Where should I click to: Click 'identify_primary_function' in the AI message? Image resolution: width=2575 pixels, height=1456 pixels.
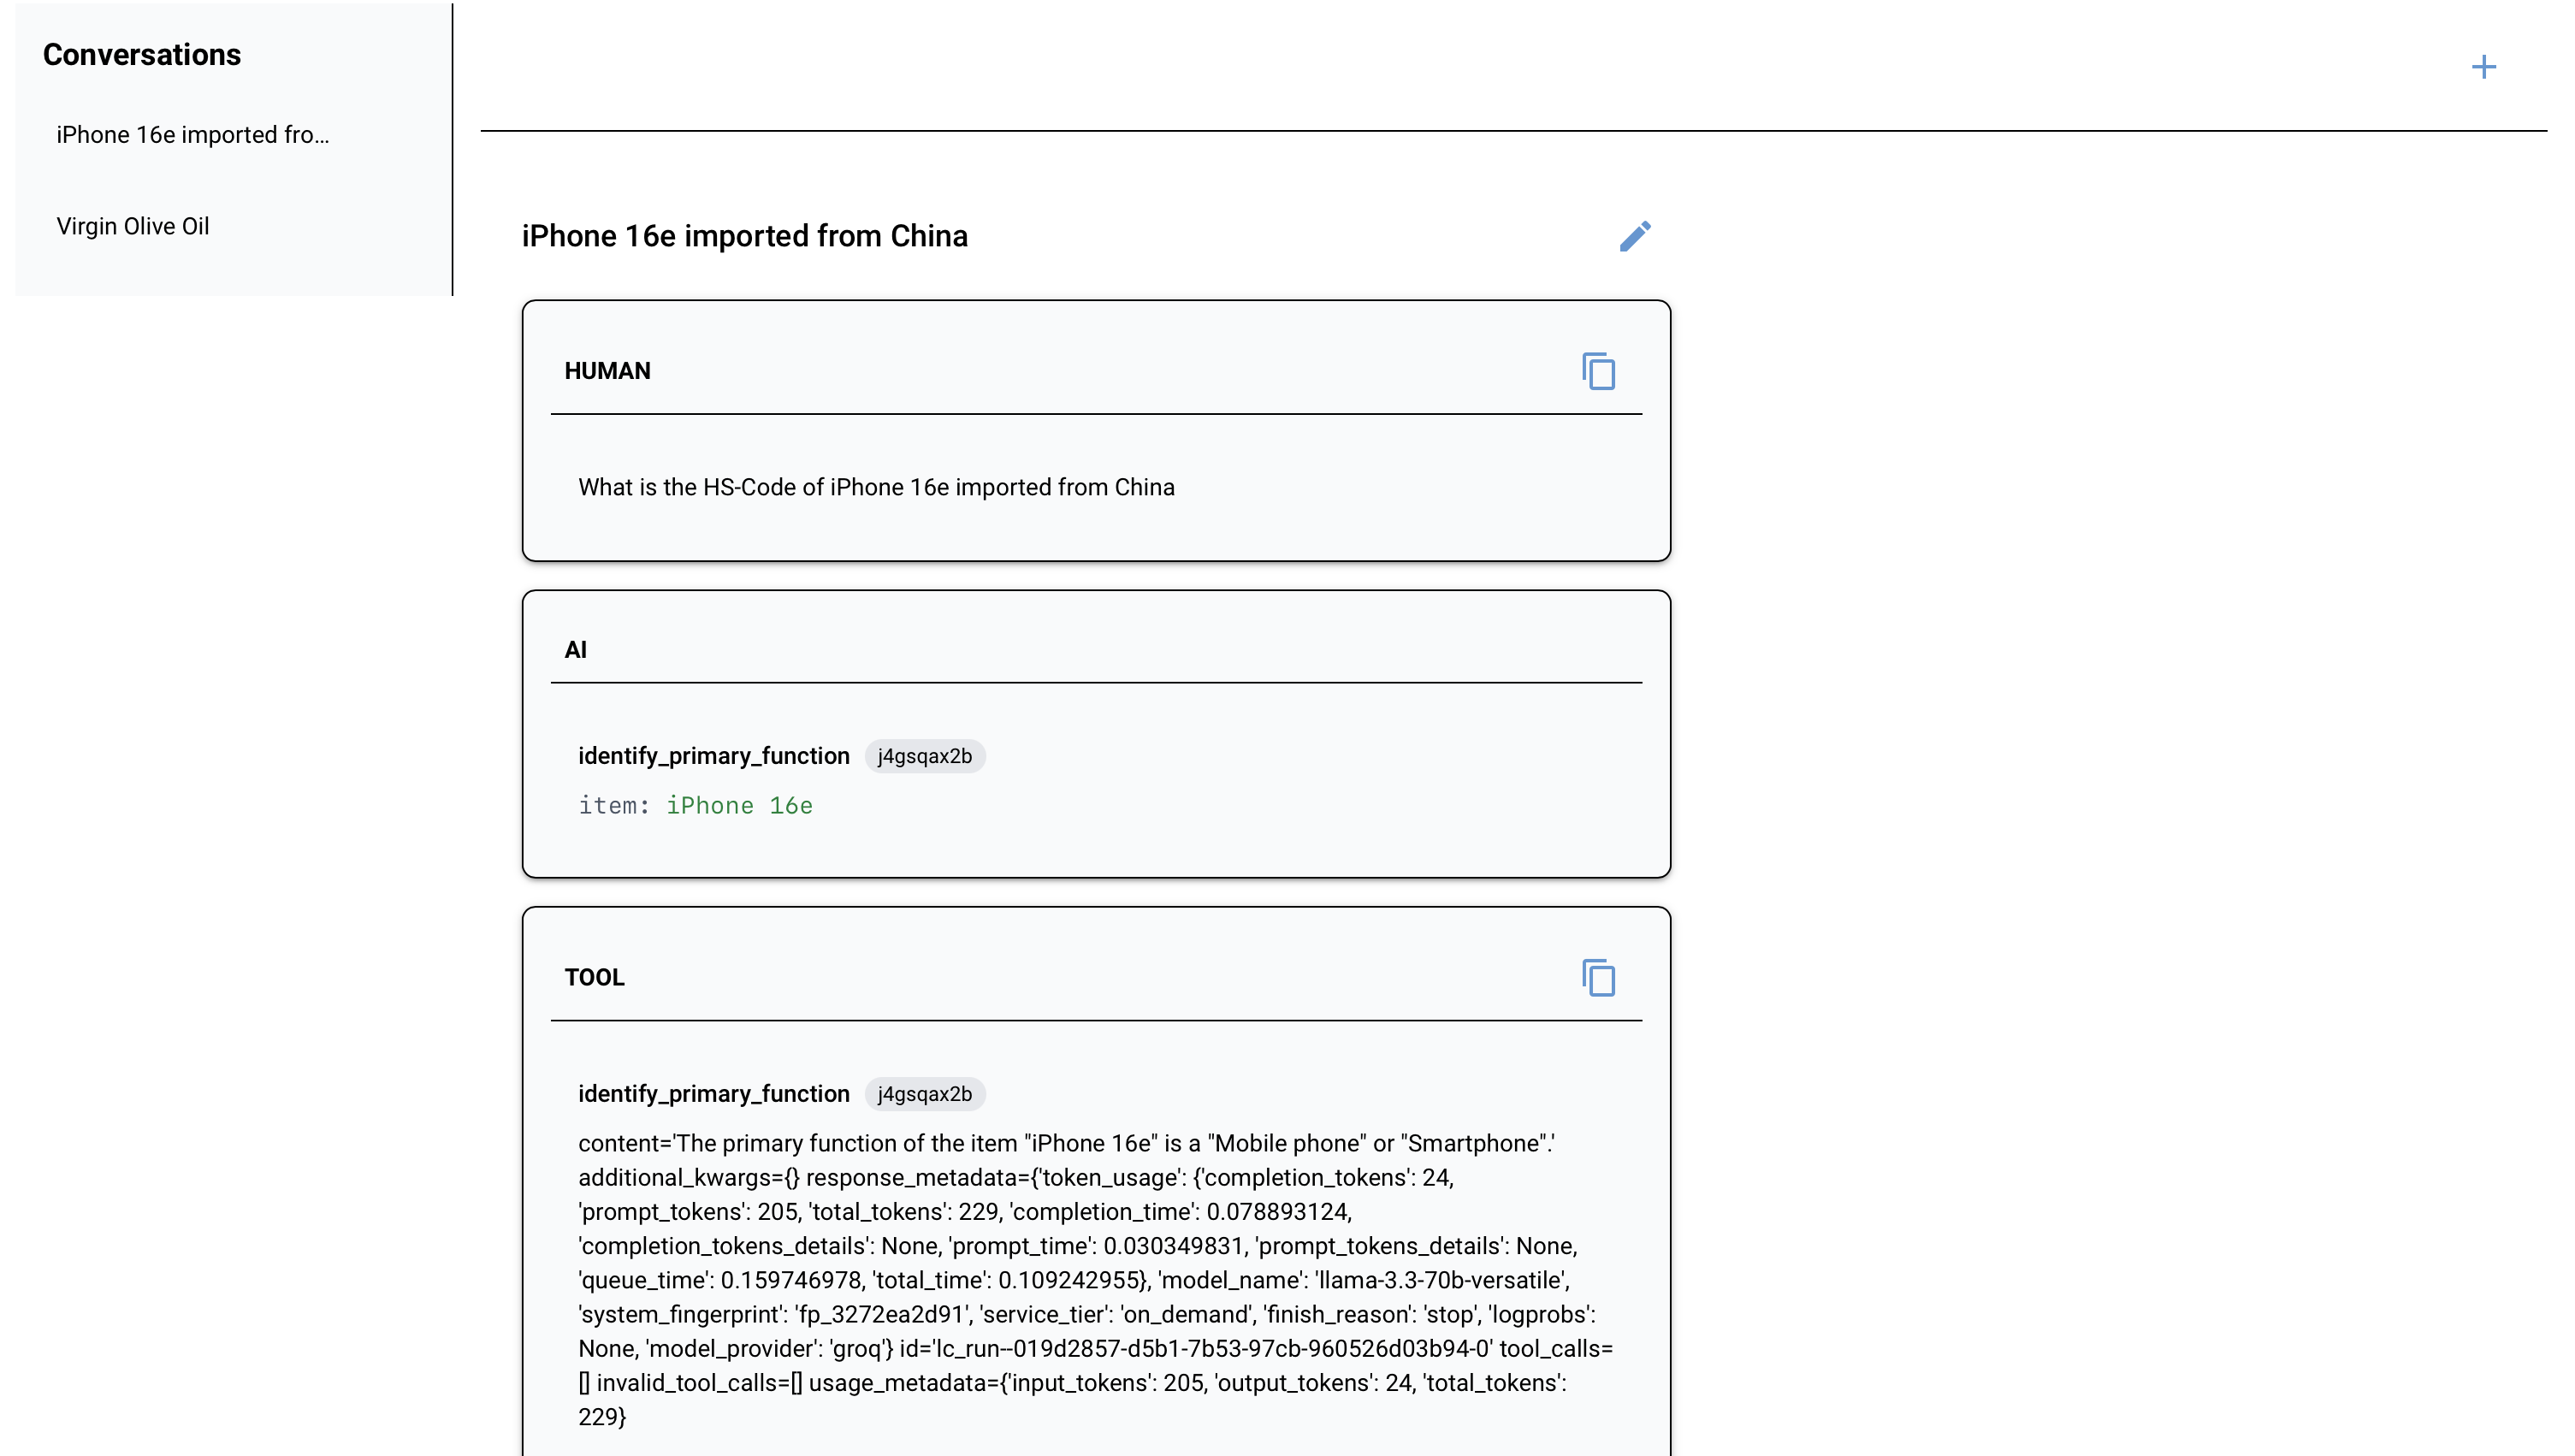pyautogui.click(x=713, y=756)
